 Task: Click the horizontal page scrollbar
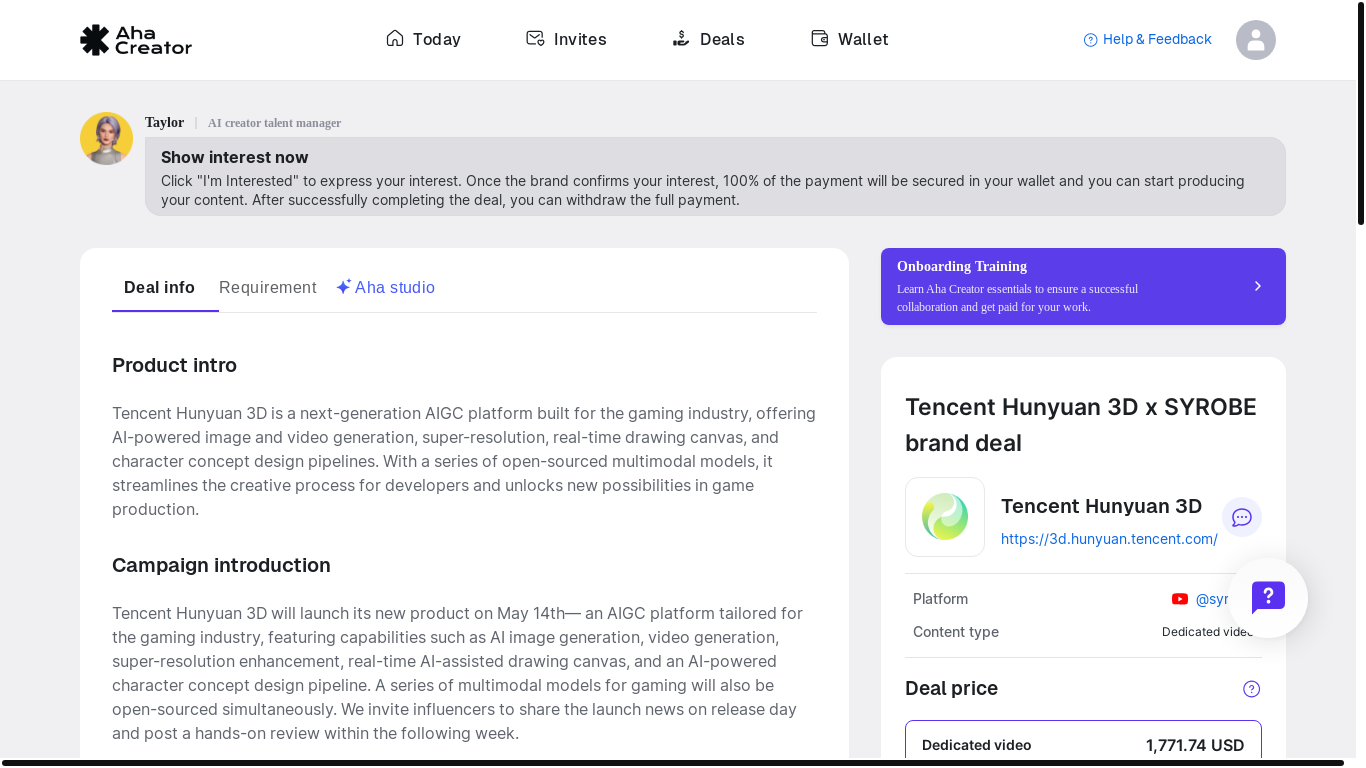coord(673,763)
